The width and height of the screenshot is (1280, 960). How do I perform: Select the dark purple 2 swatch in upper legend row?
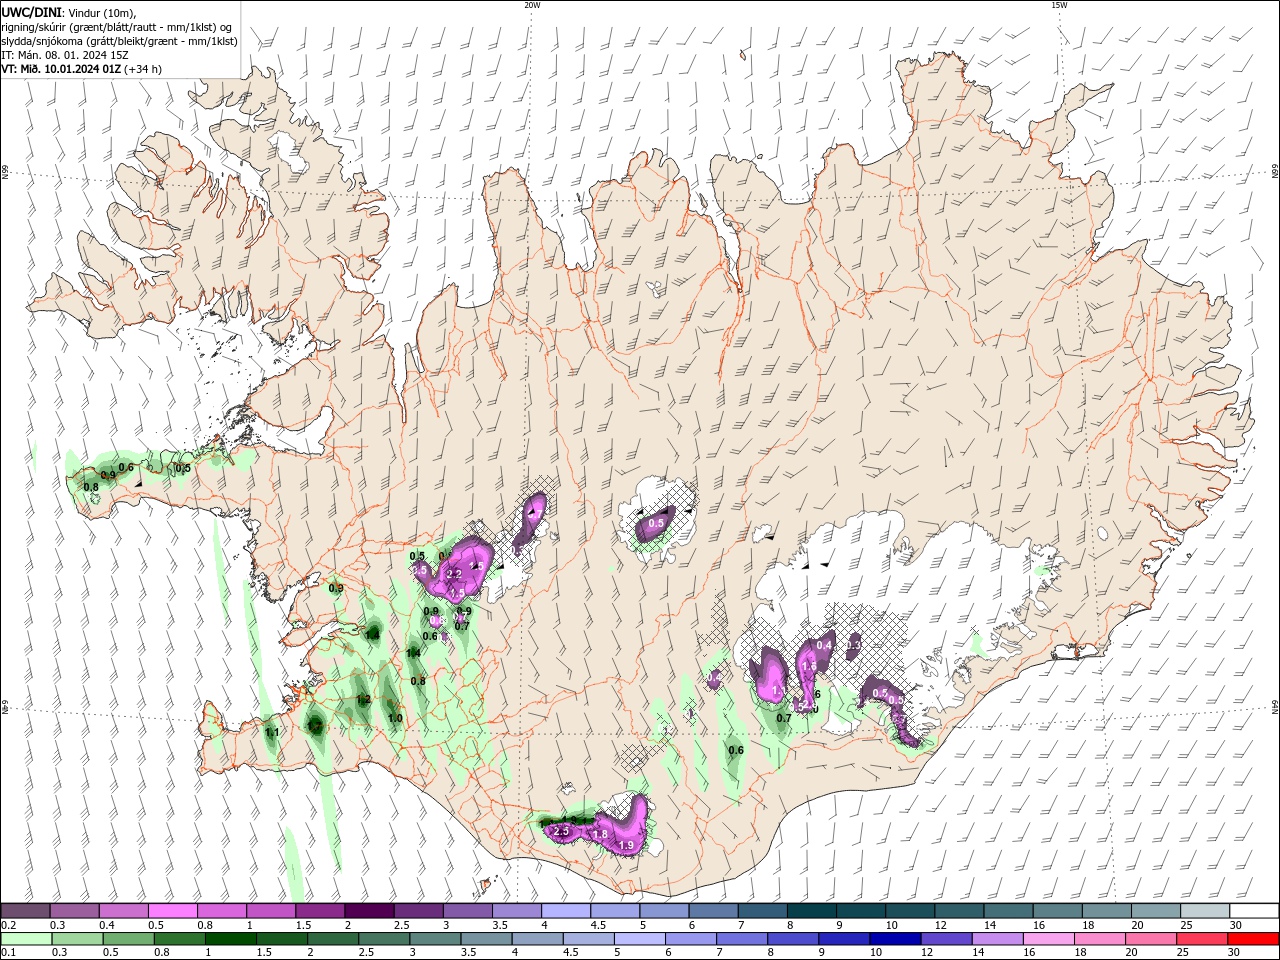tap(369, 911)
